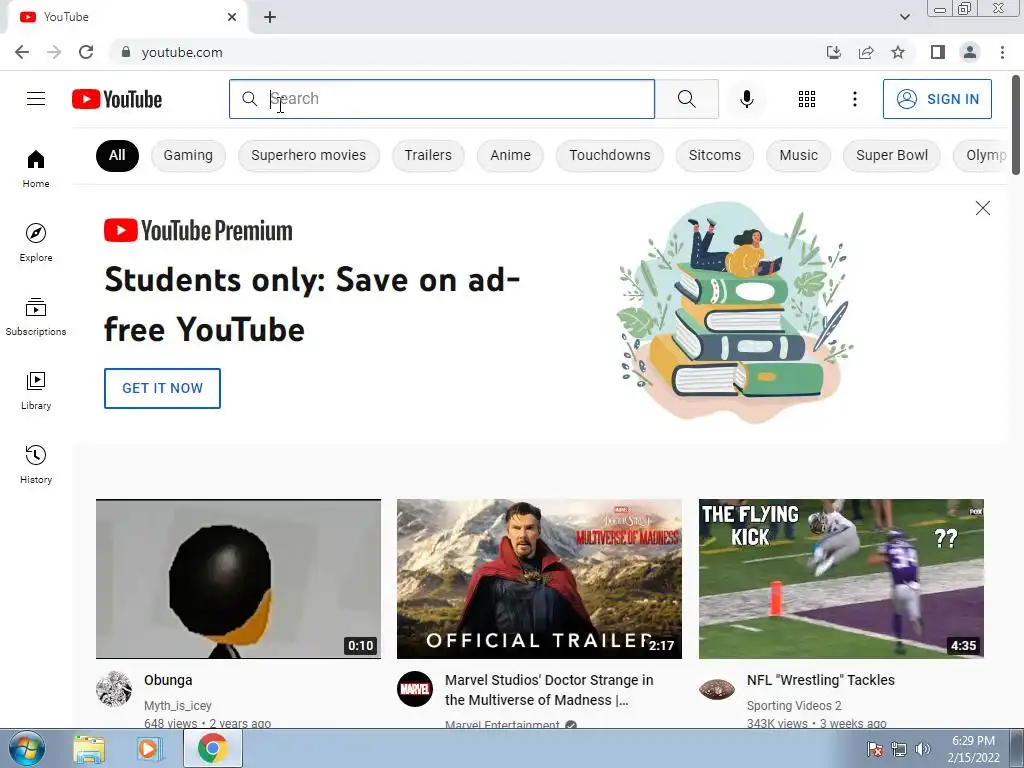This screenshot has height=768, width=1024.
Task: Select the Music filter chip
Action: coord(798,155)
